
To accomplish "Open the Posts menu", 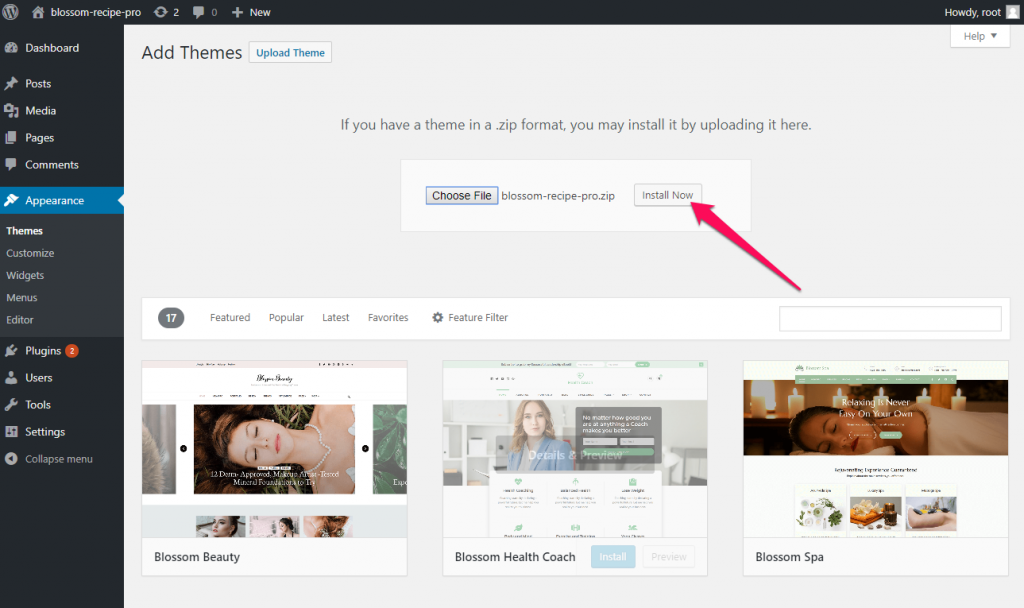I will [x=38, y=84].
